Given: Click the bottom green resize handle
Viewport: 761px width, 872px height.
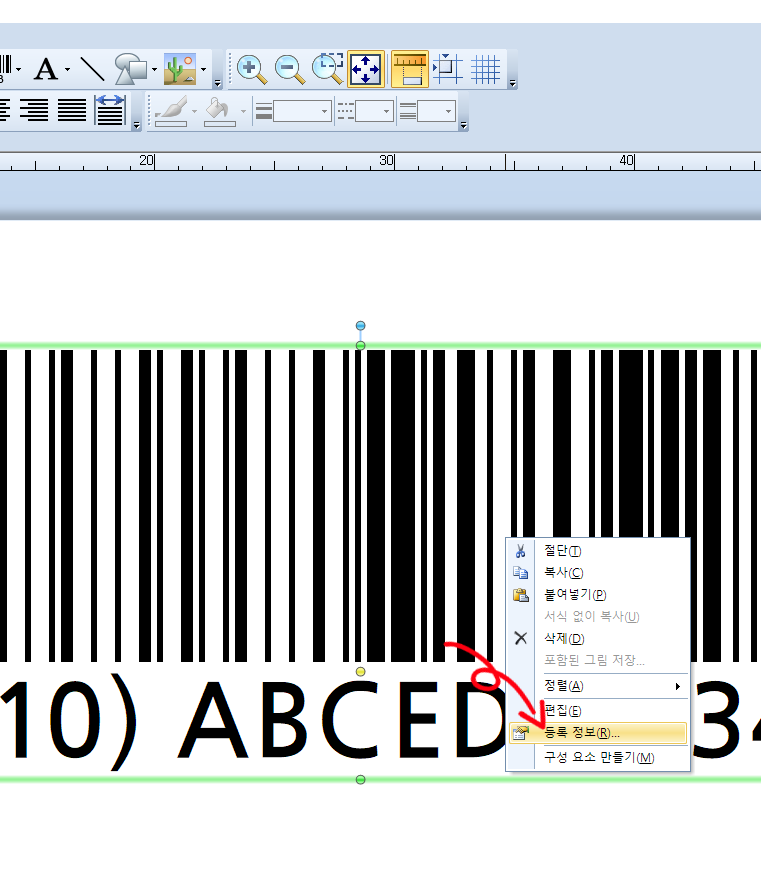Looking at the screenshot, I should coord(360,780).
